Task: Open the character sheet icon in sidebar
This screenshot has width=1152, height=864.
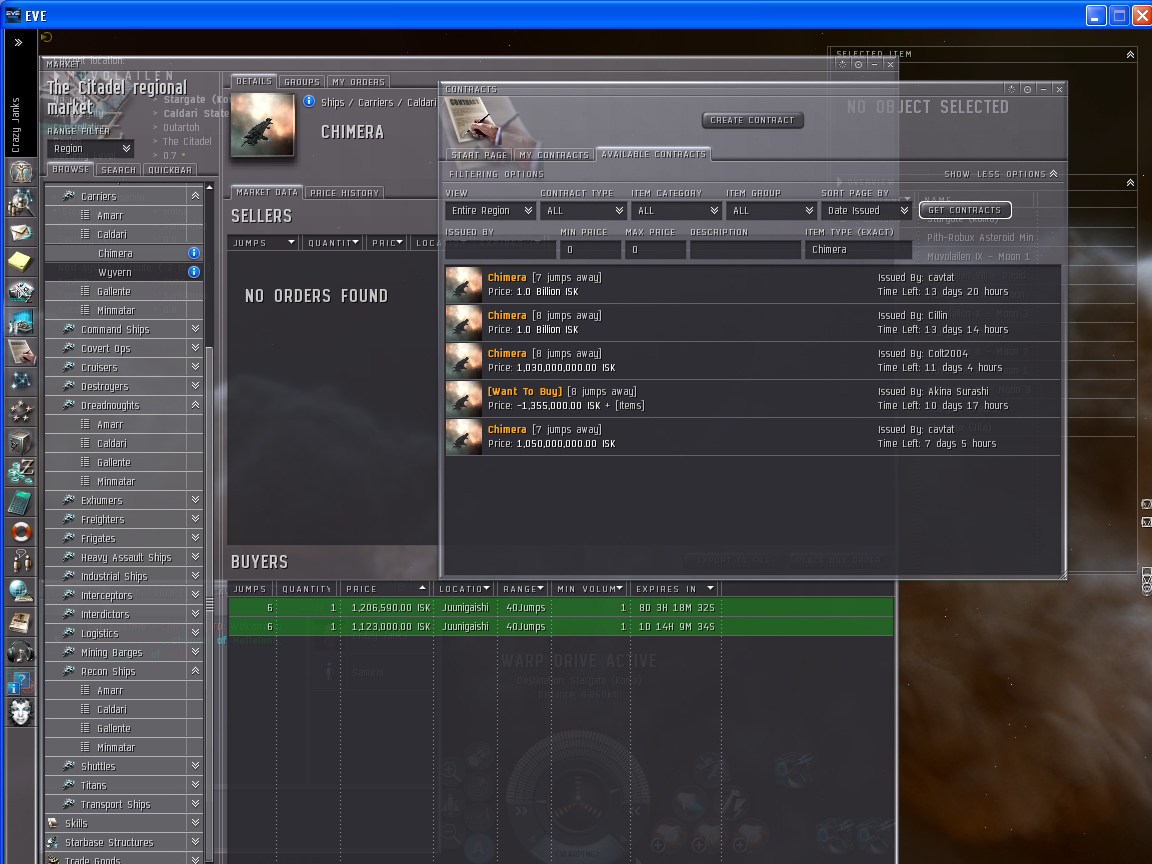Action: click(21, 171)
